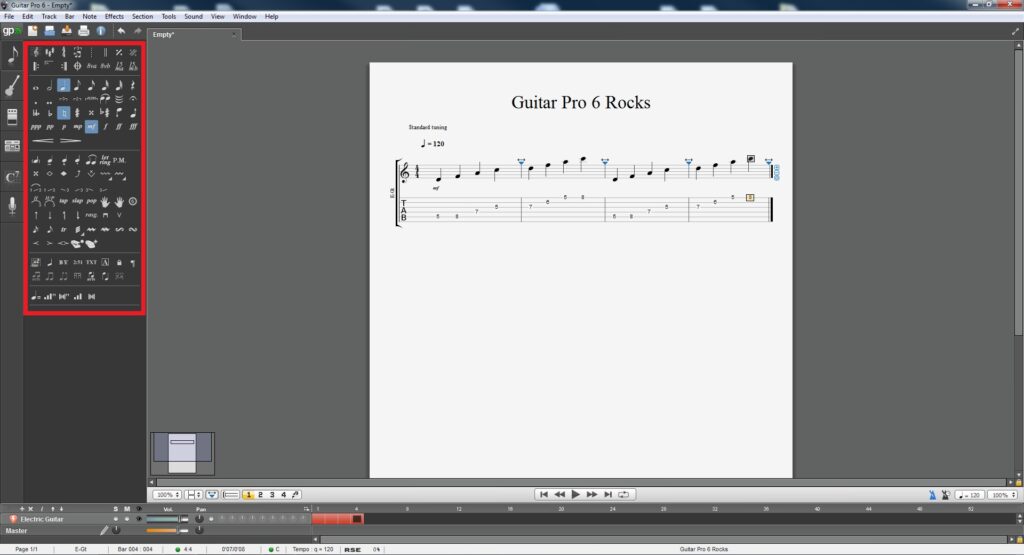Expand the global track view options arrow

point(306,509)
